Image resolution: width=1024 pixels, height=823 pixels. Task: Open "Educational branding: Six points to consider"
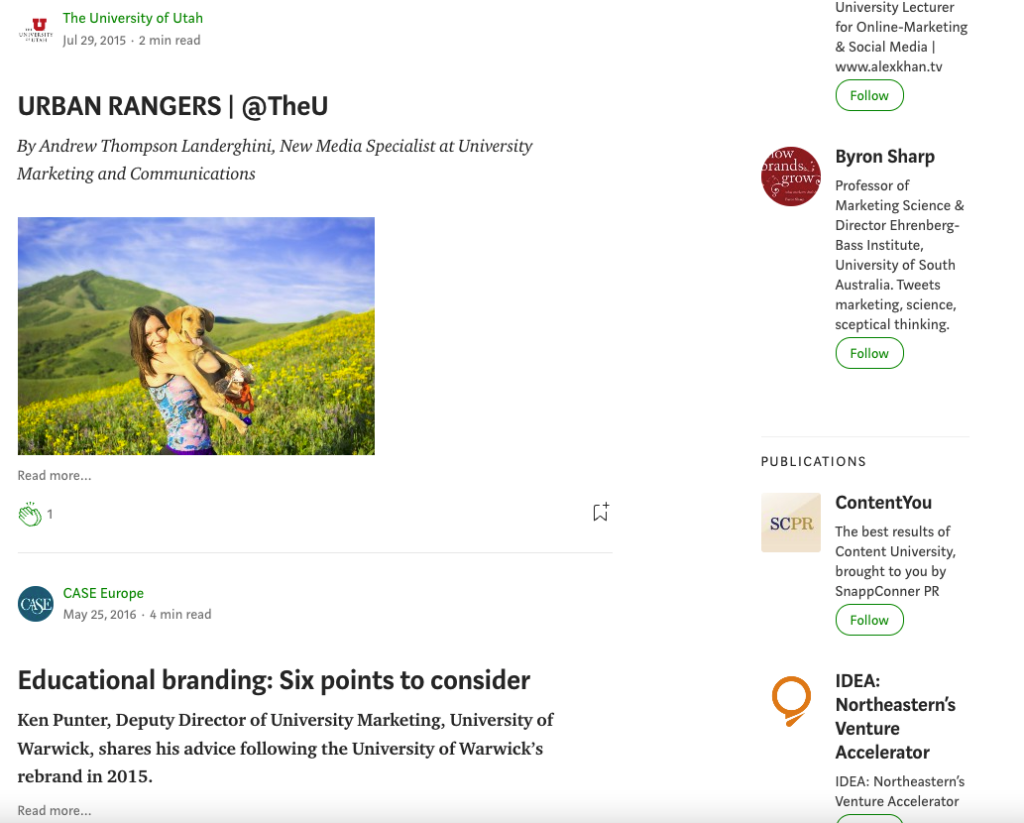click(x=274, y=680)
